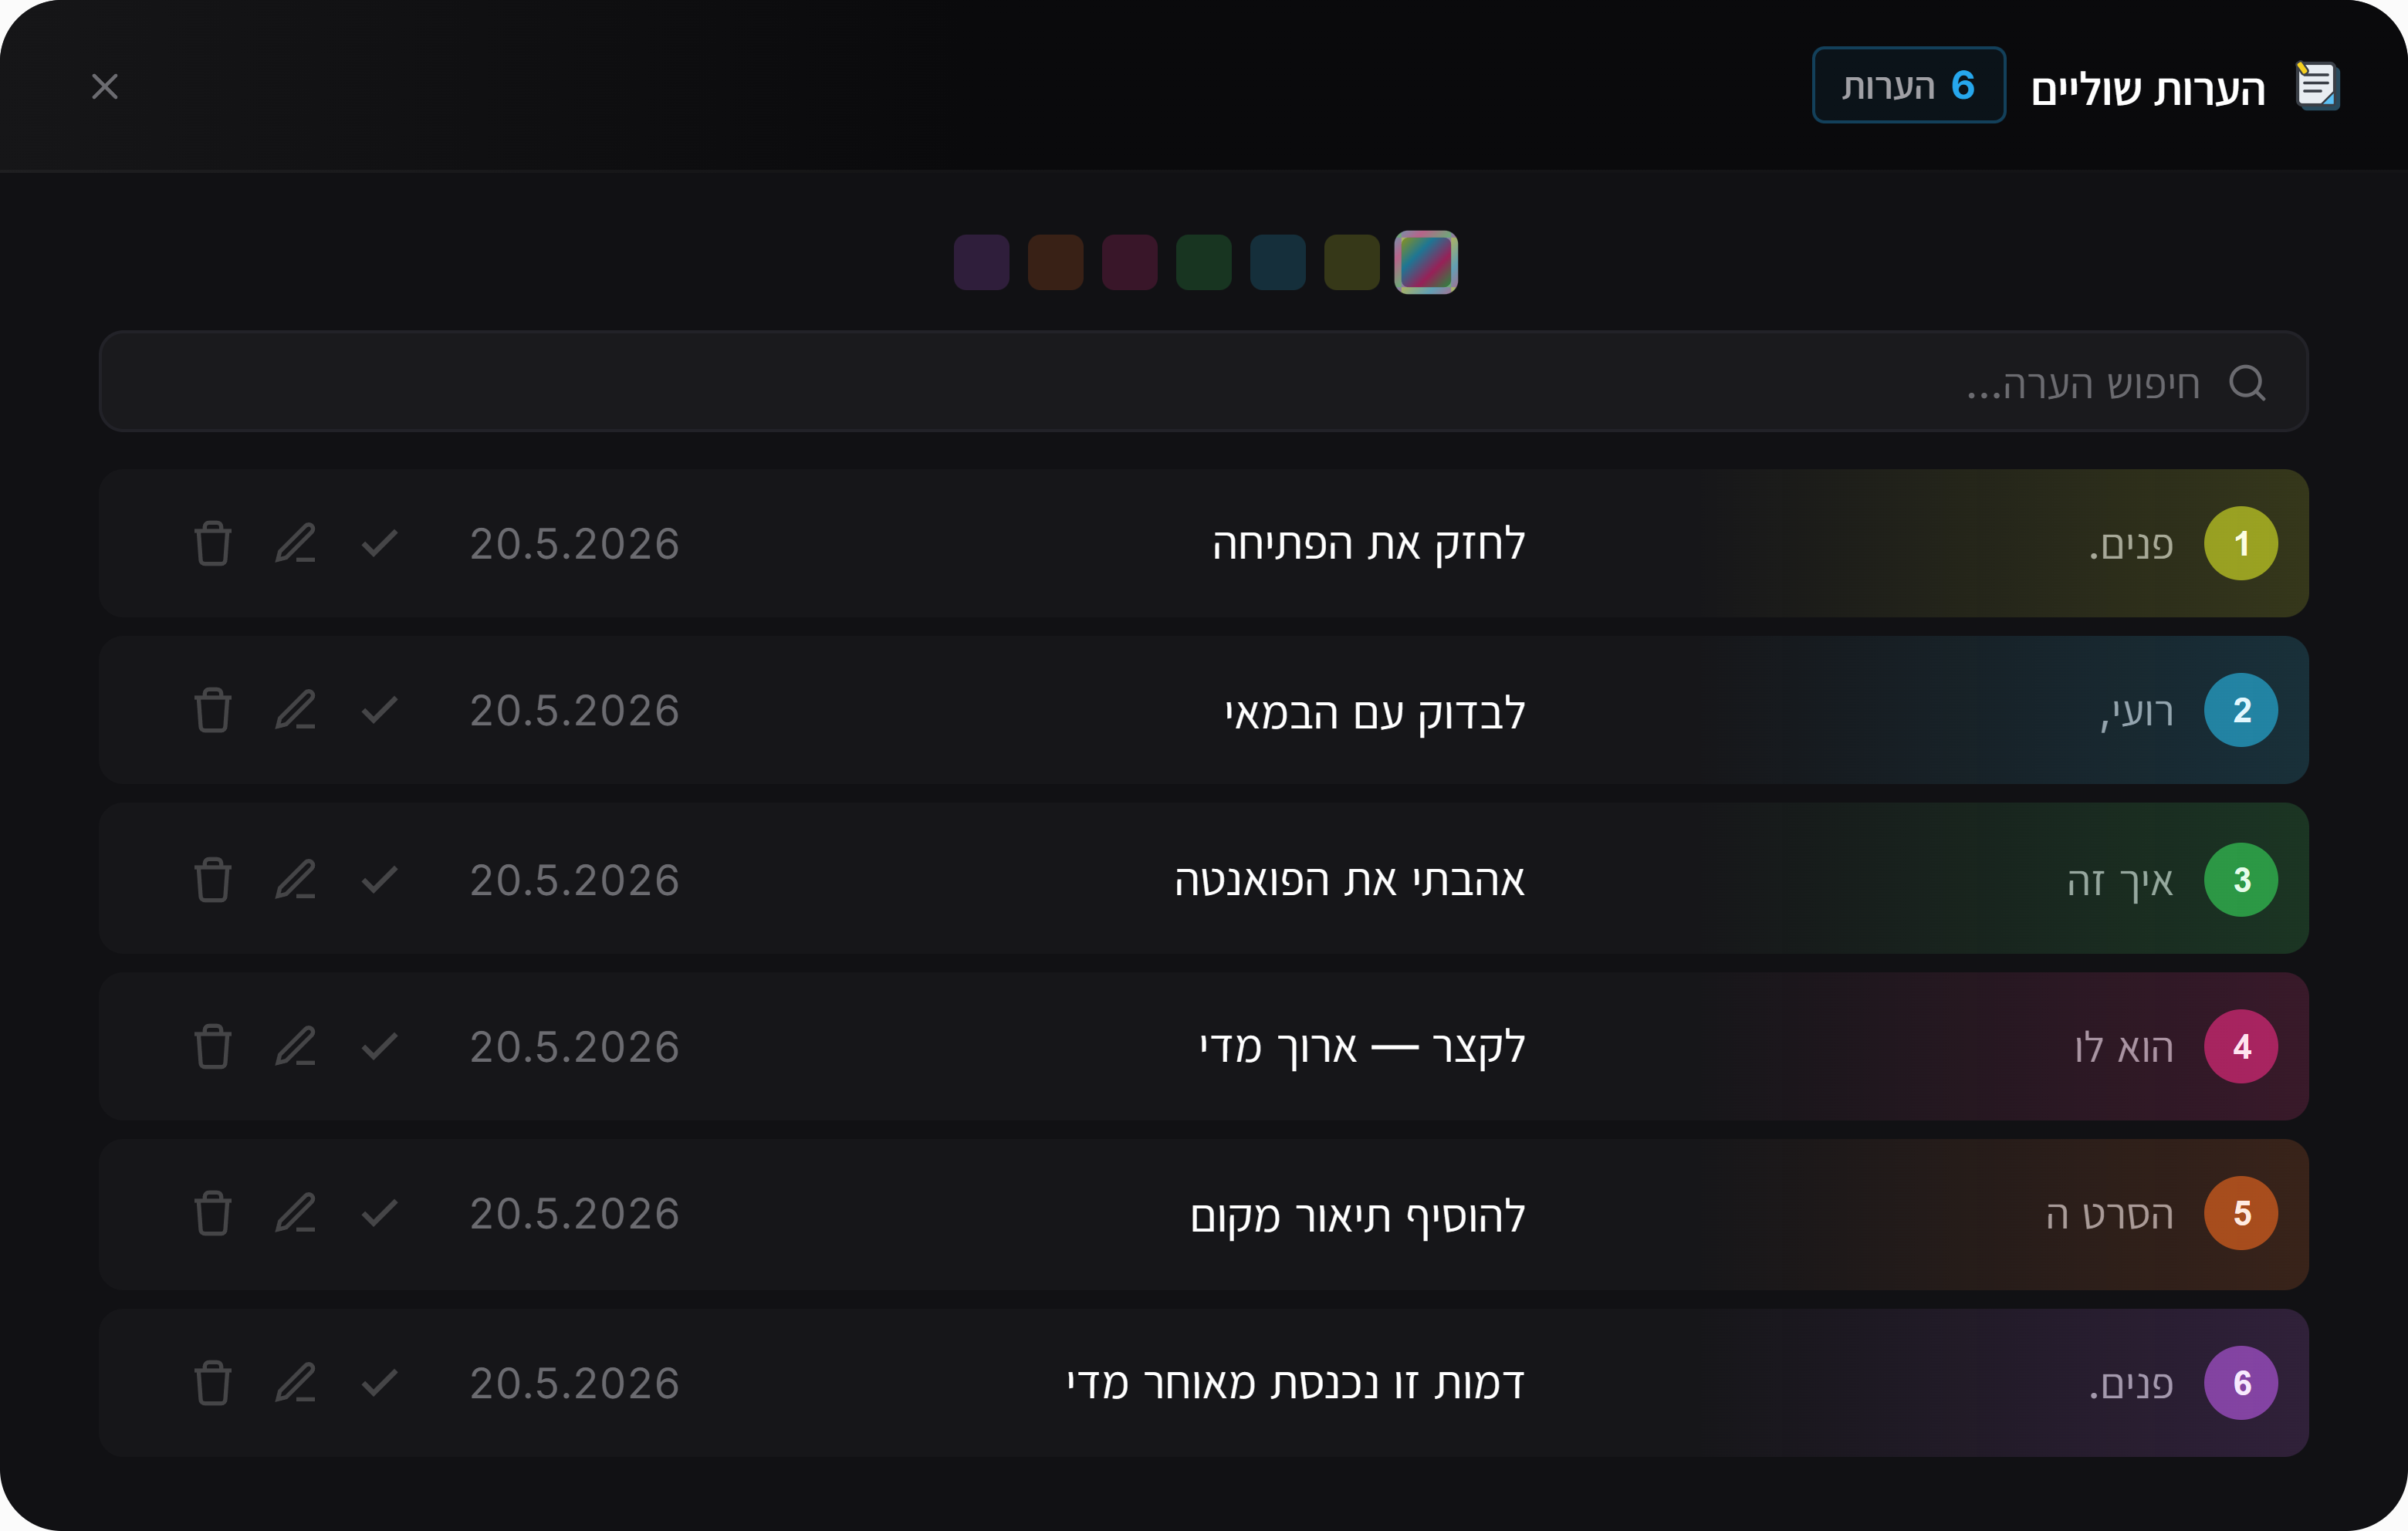
Task: Open the note text 'לבדוק עם הבמאי'
Action: (1375, 712)
